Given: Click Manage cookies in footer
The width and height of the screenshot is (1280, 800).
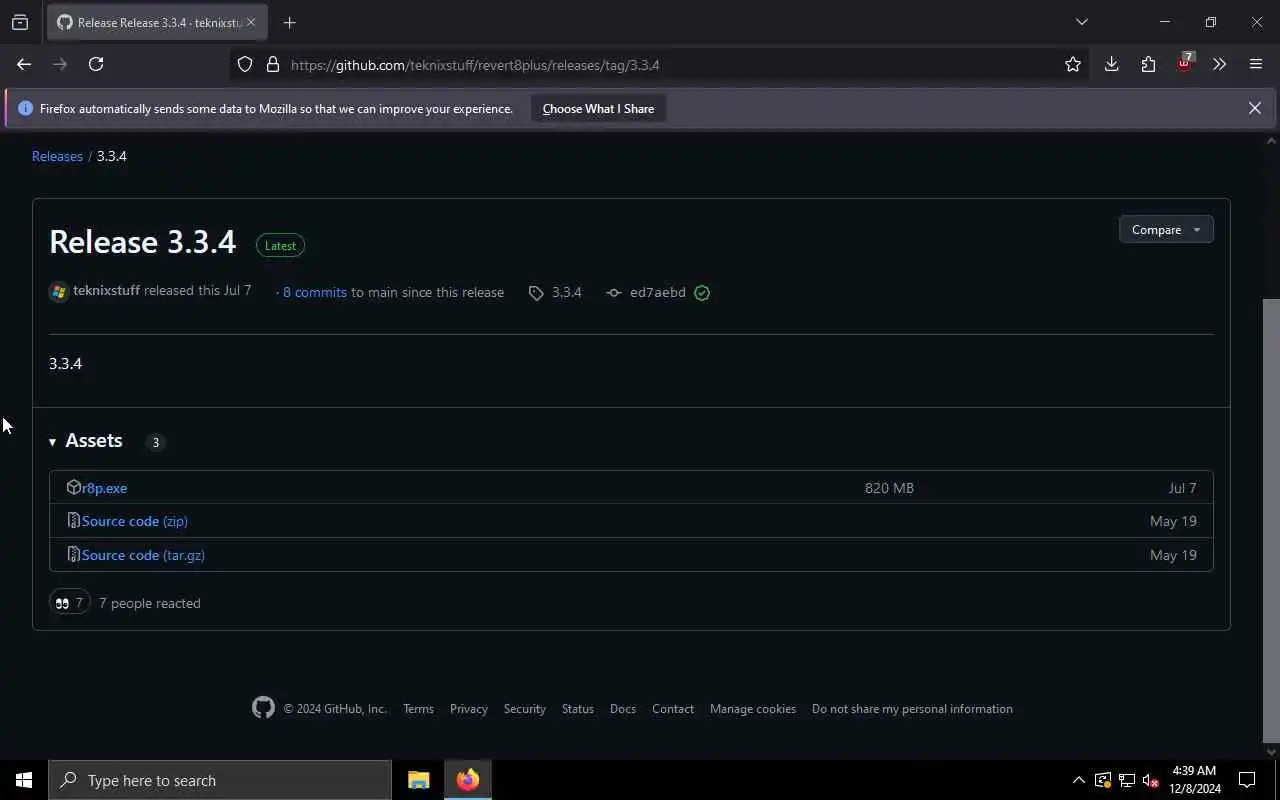Looking at the screenshot, I should pyautogui.click(x=753, y=709).
